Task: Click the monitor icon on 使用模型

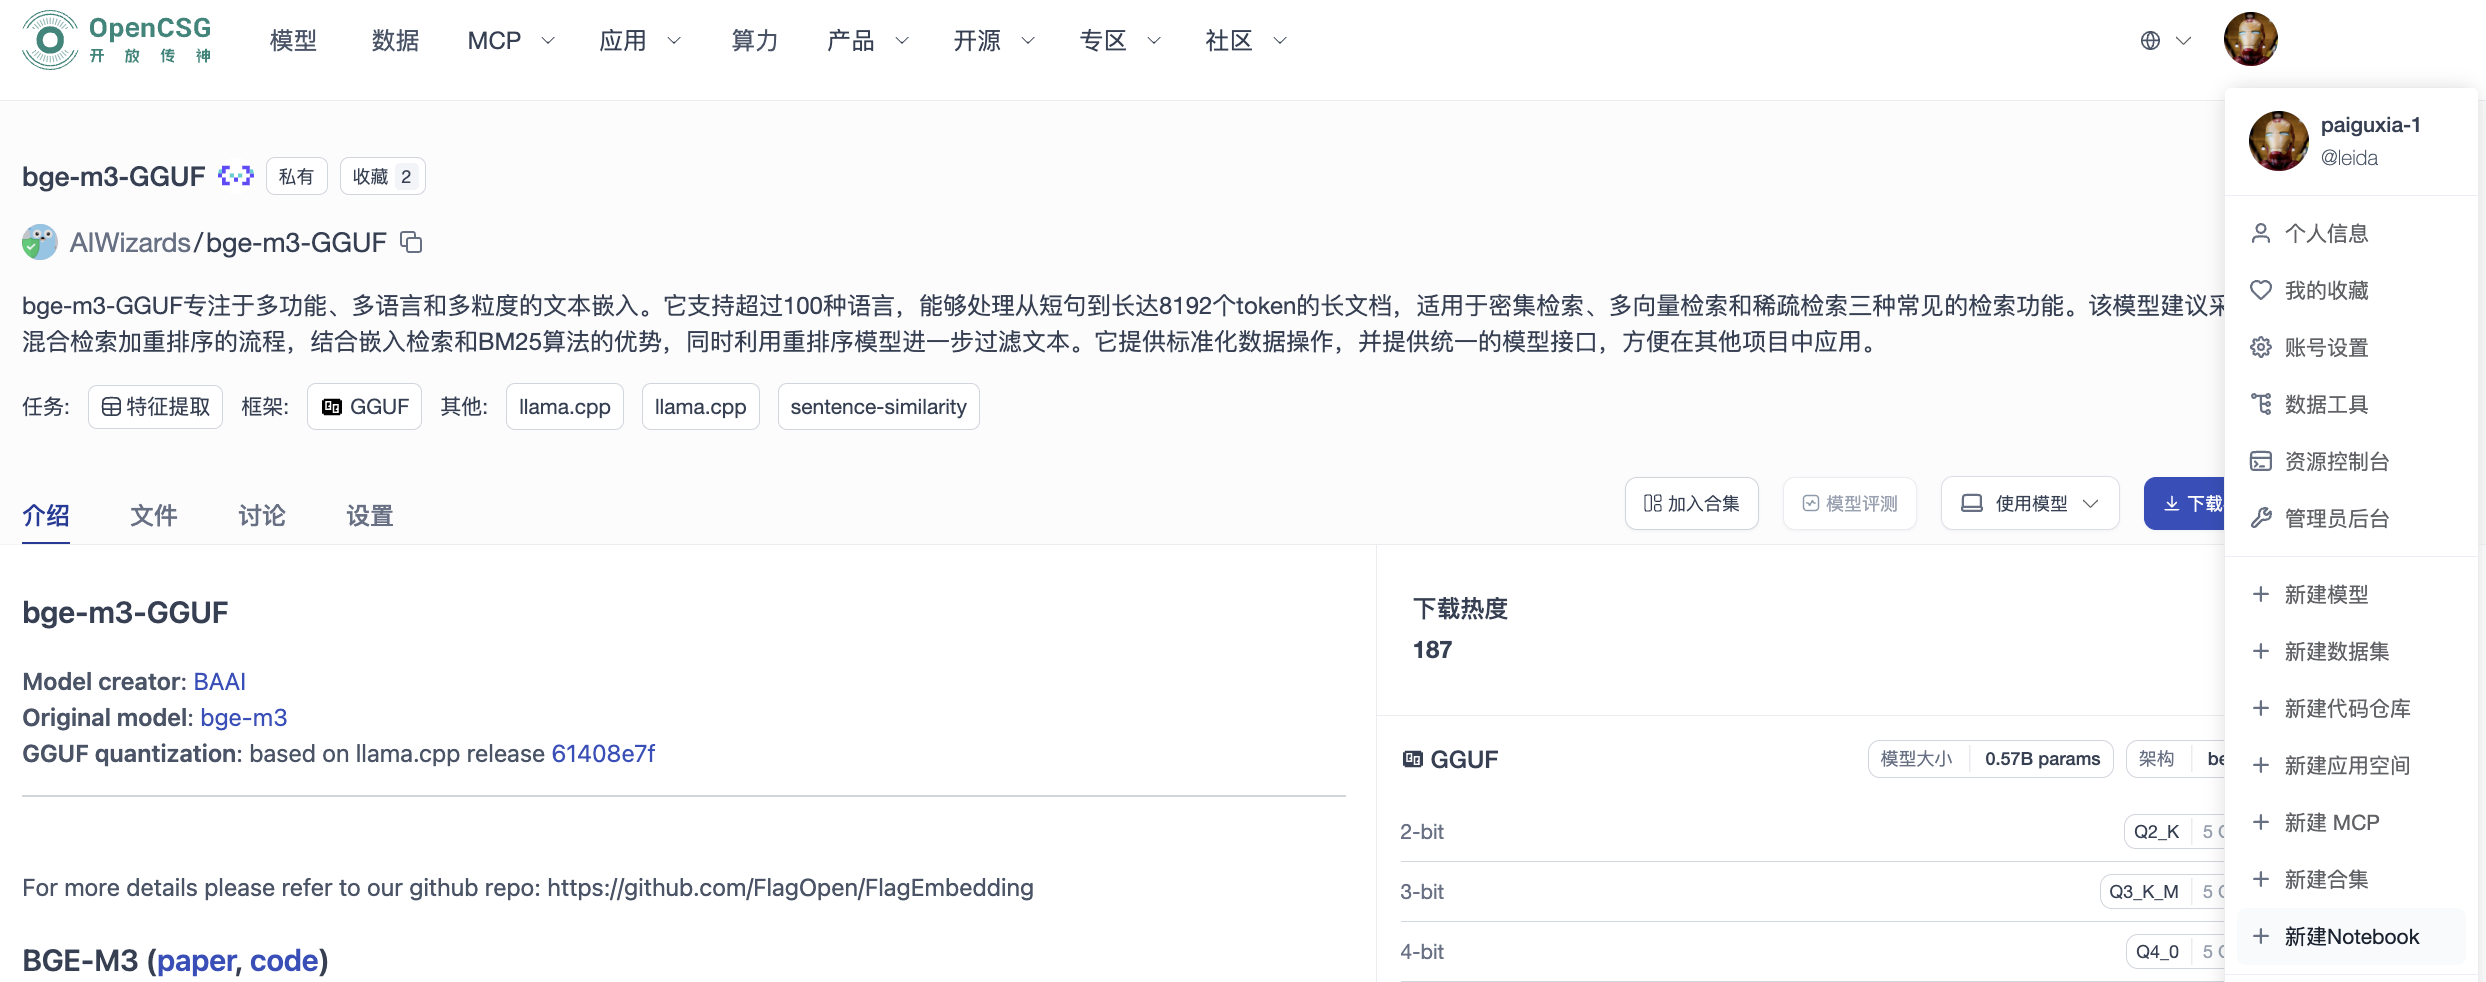Action: coord(1973,503)
